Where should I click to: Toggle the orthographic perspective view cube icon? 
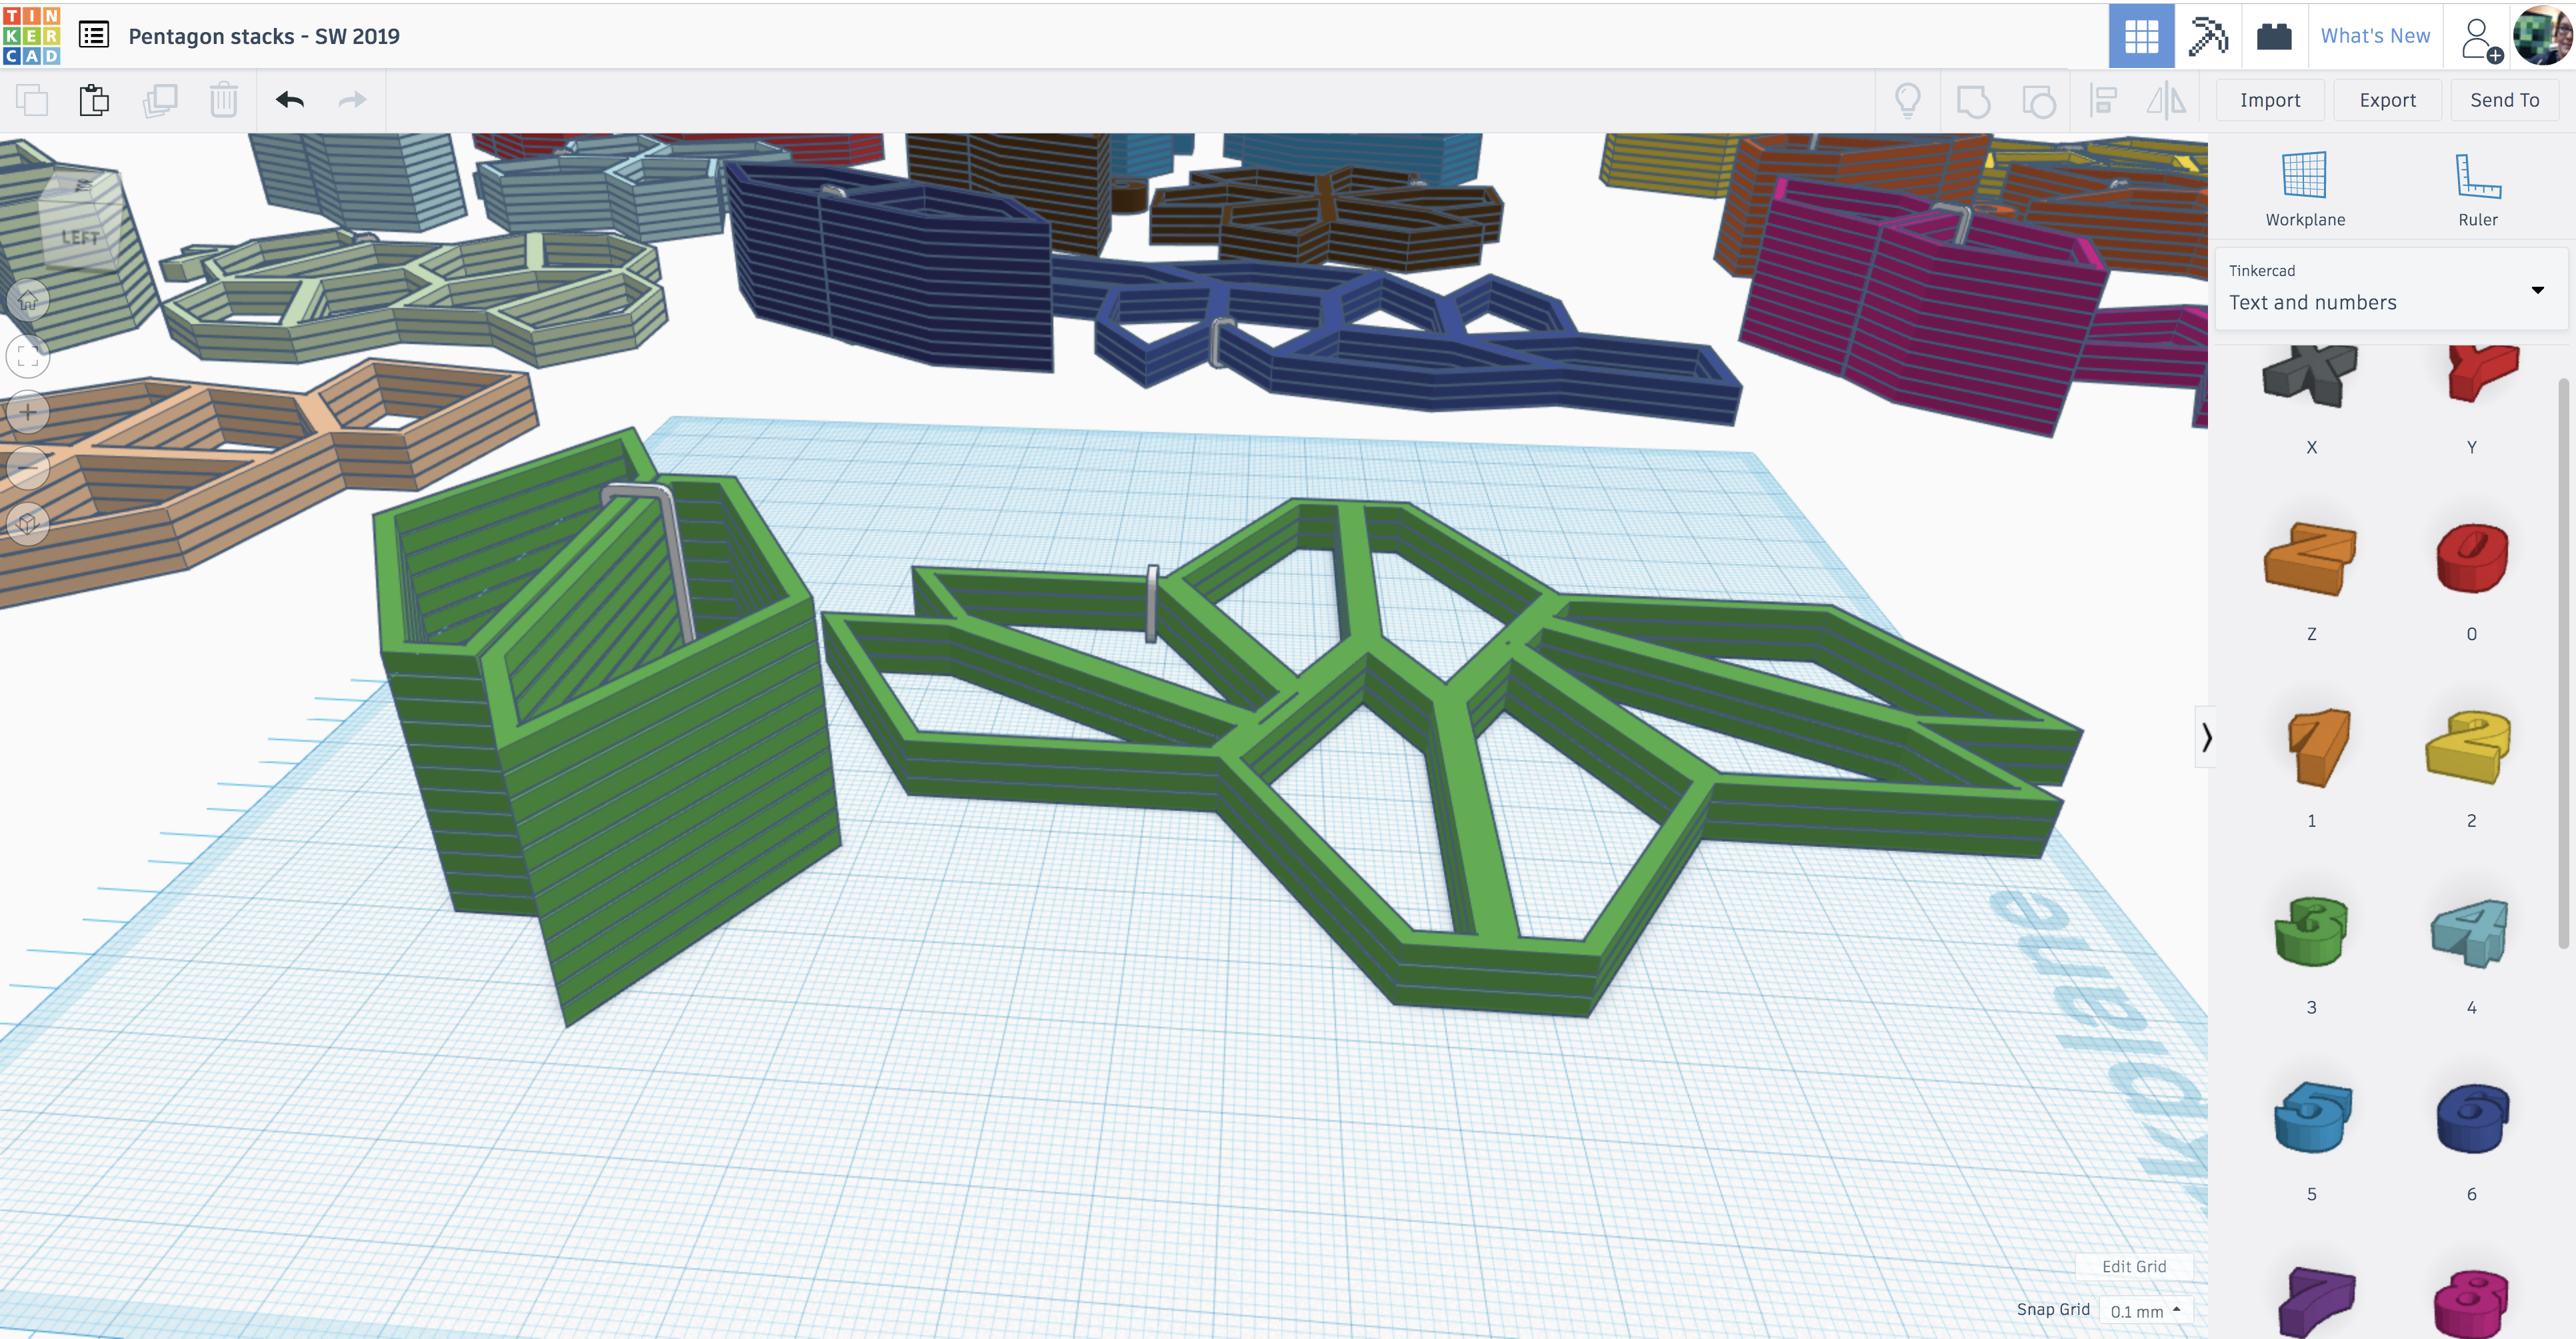coord(28,523)
